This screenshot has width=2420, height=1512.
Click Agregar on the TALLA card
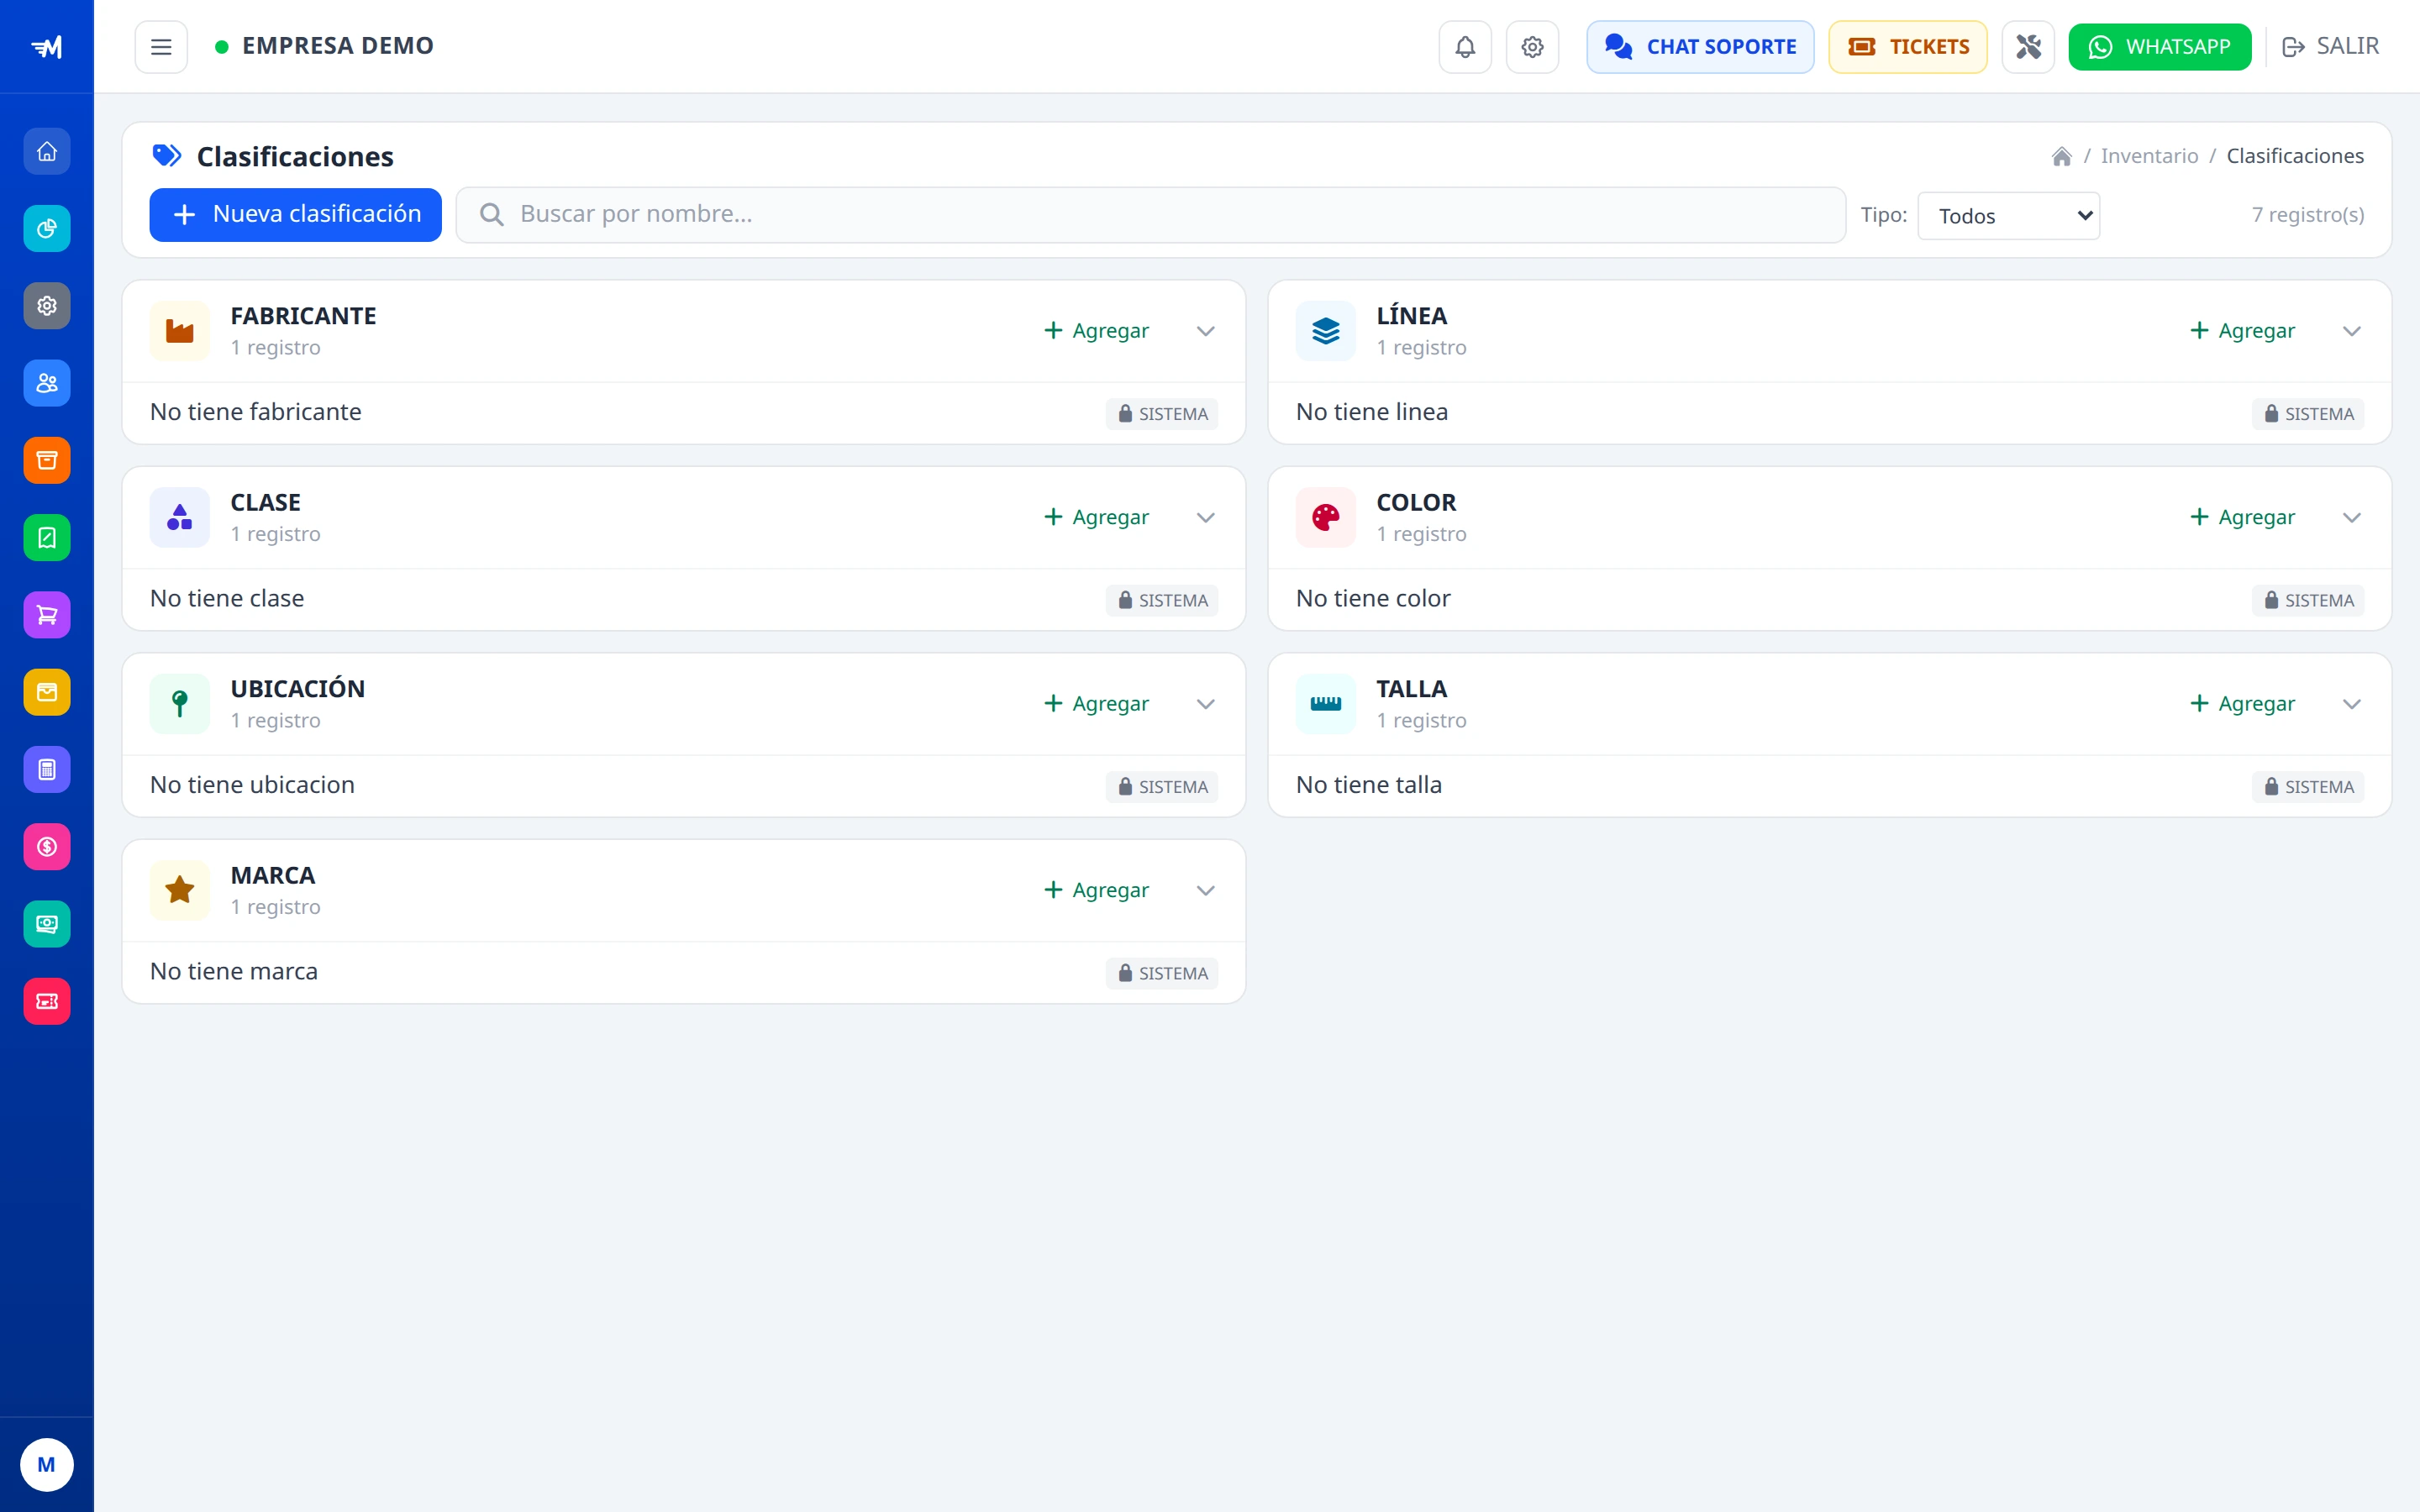(2242, 704)
